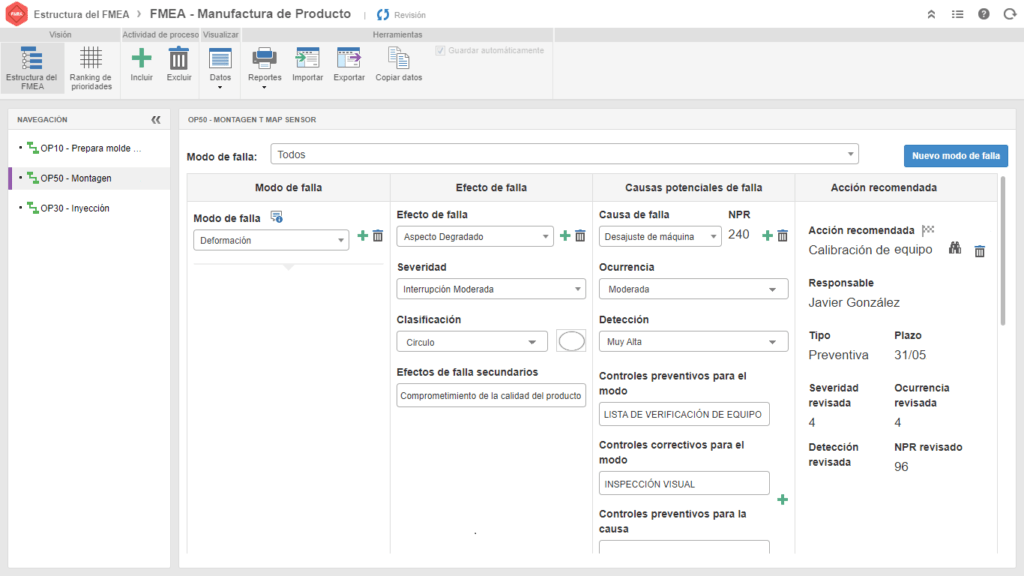Open the Severidad dropdown
Image resolution: width=1024 pixels, height=576 pixels.
[x=491, y=289]
